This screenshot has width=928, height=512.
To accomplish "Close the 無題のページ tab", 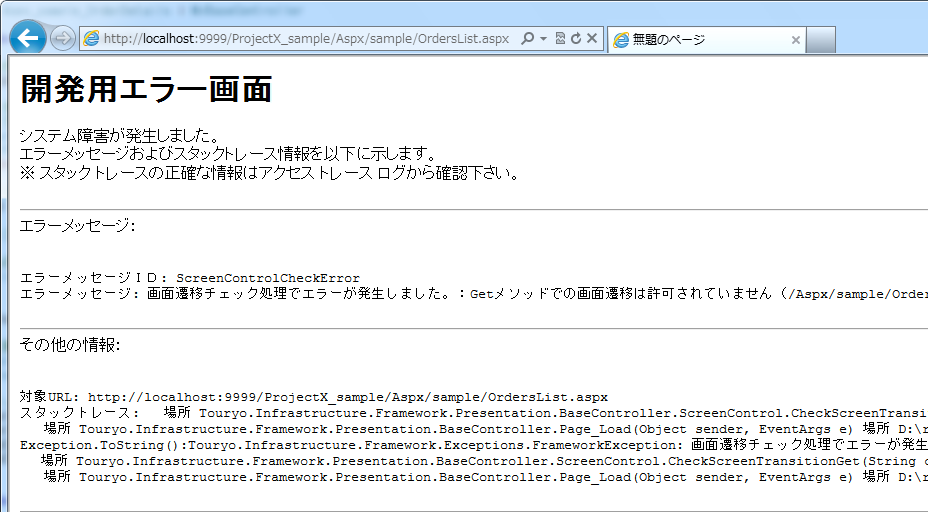I will tap(796, 40).
